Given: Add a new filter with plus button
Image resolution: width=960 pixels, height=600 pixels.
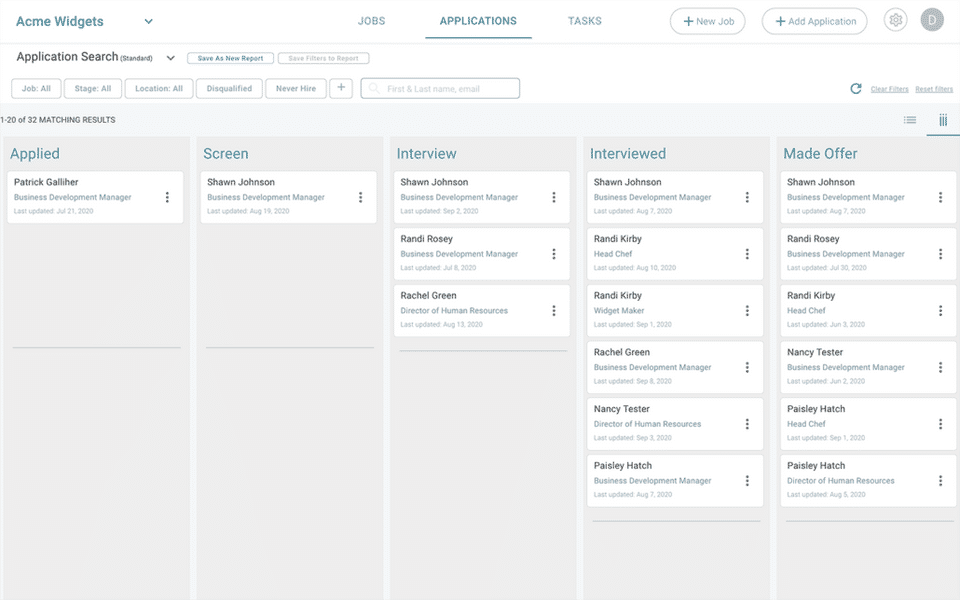Looking at the screenshot, I should coord(341,88).
